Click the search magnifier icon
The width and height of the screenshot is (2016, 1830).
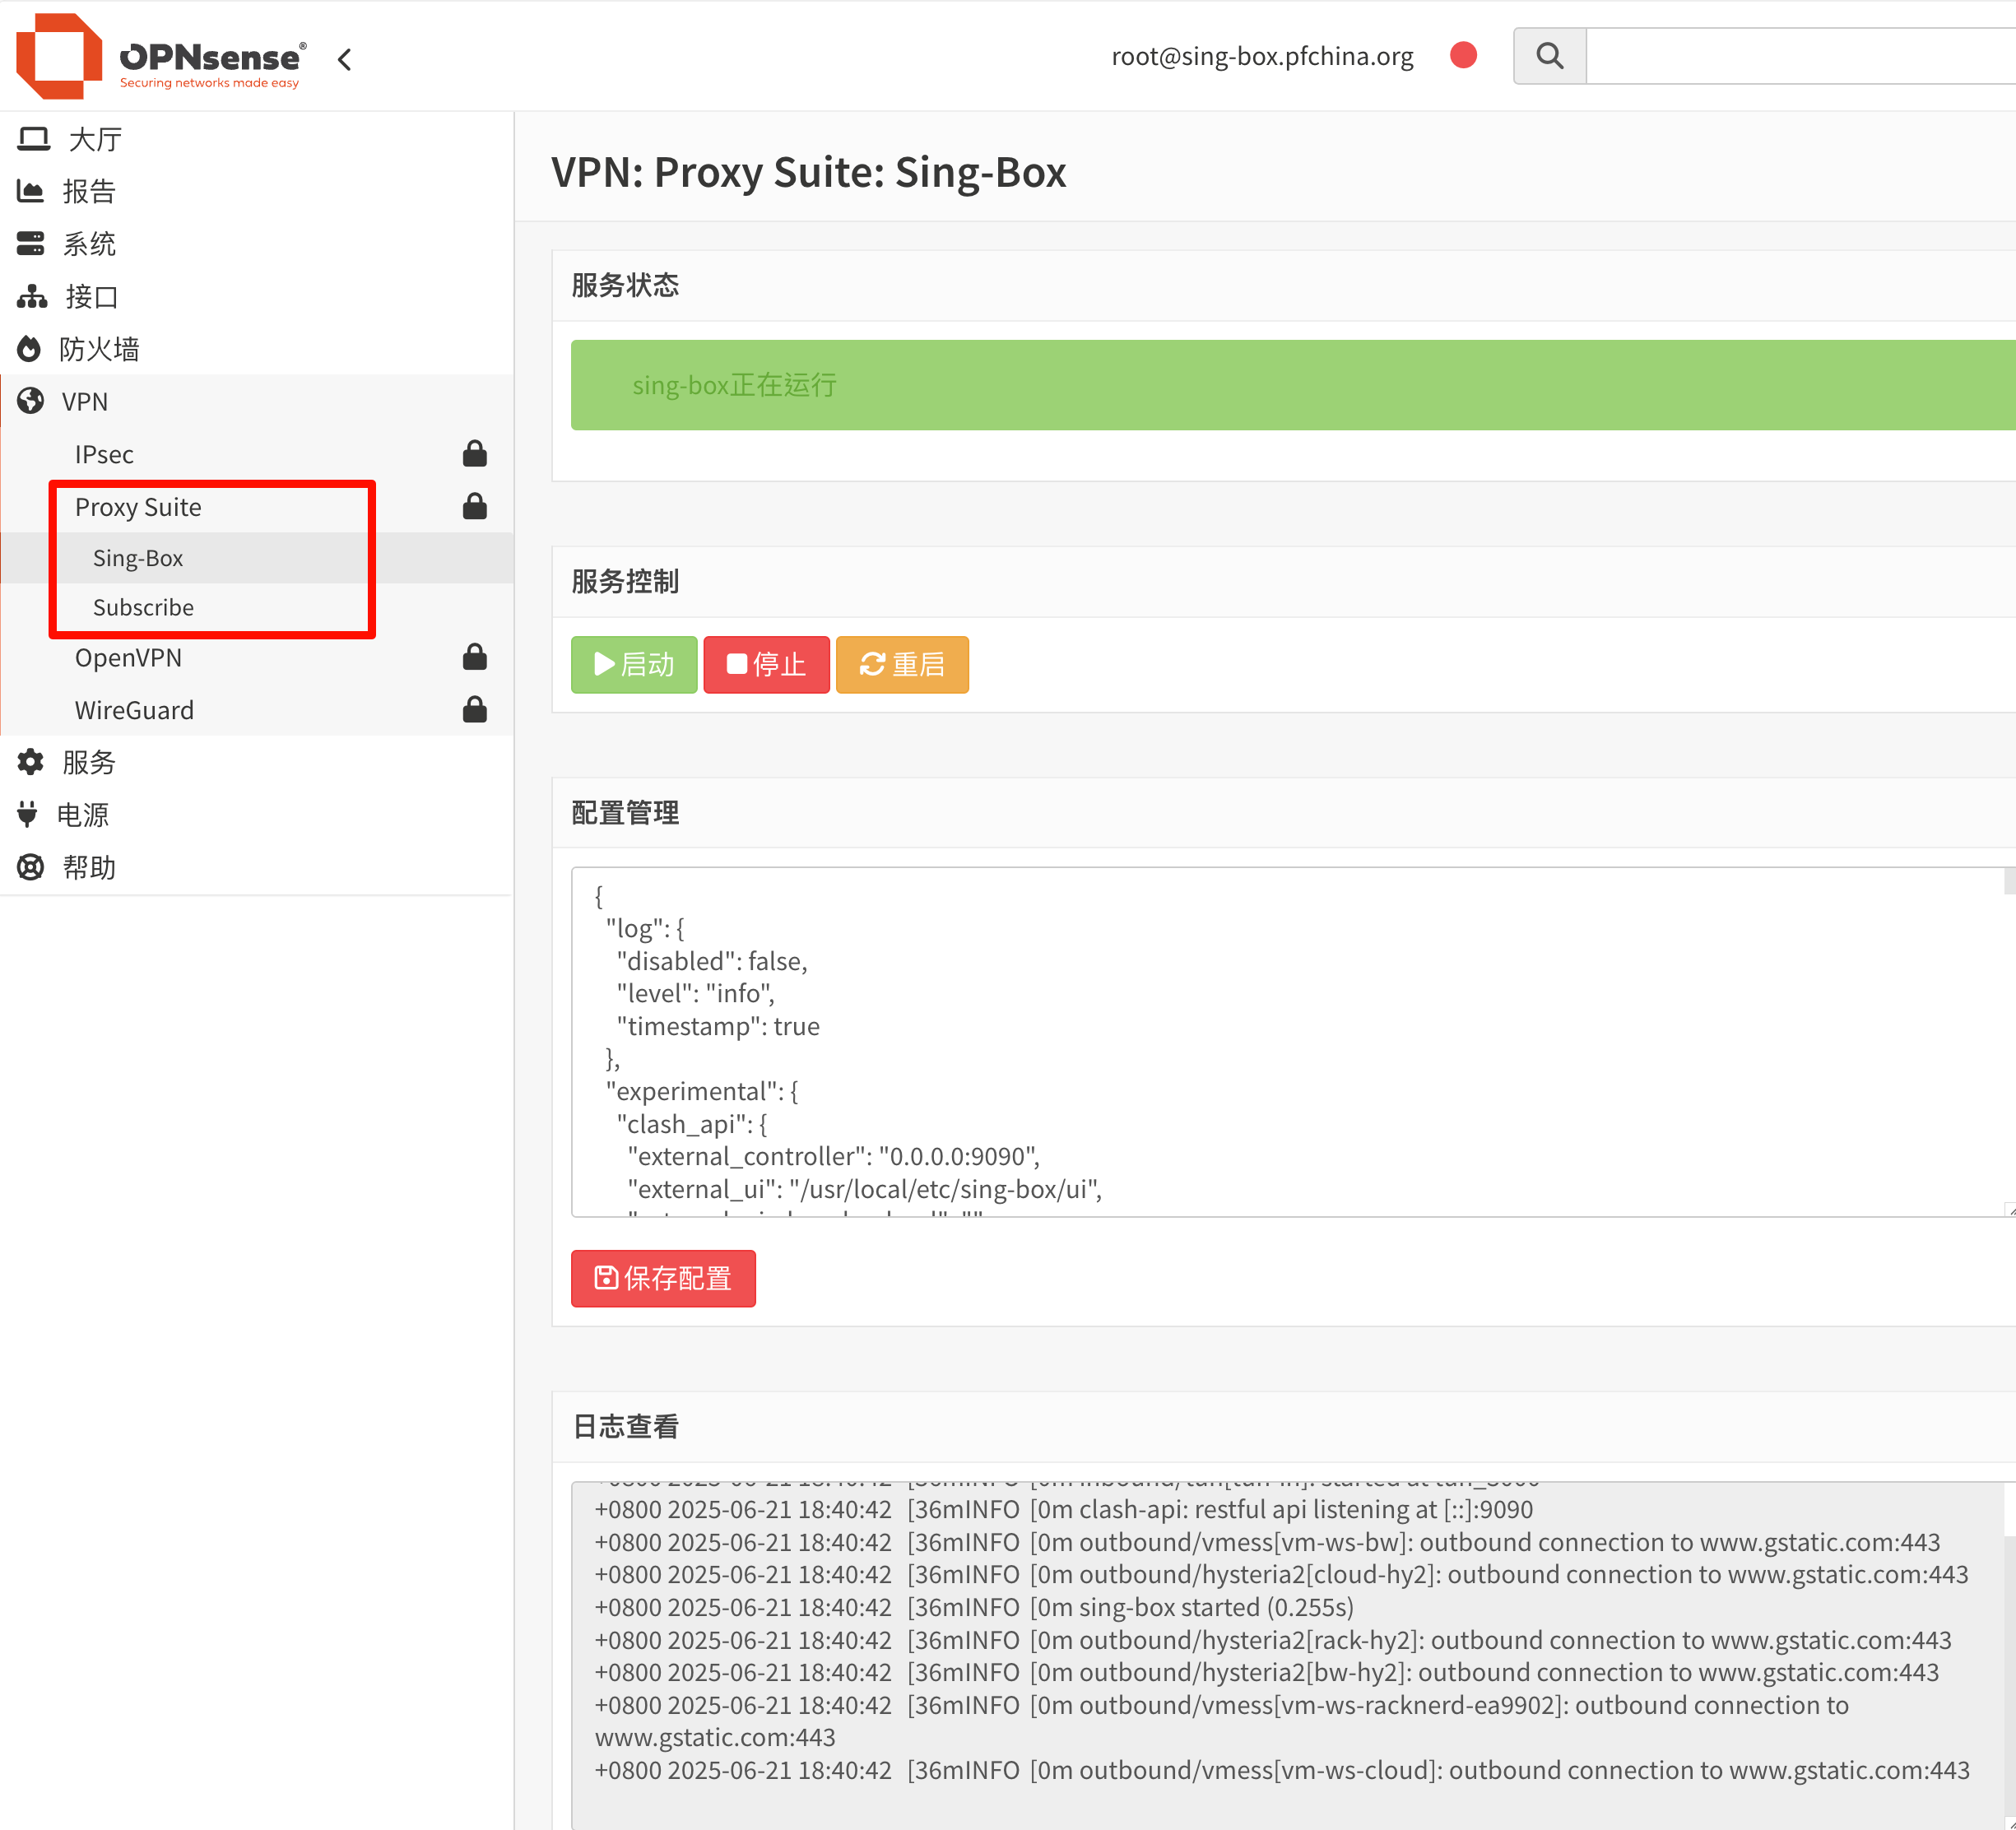click(x=1549, y=56)
